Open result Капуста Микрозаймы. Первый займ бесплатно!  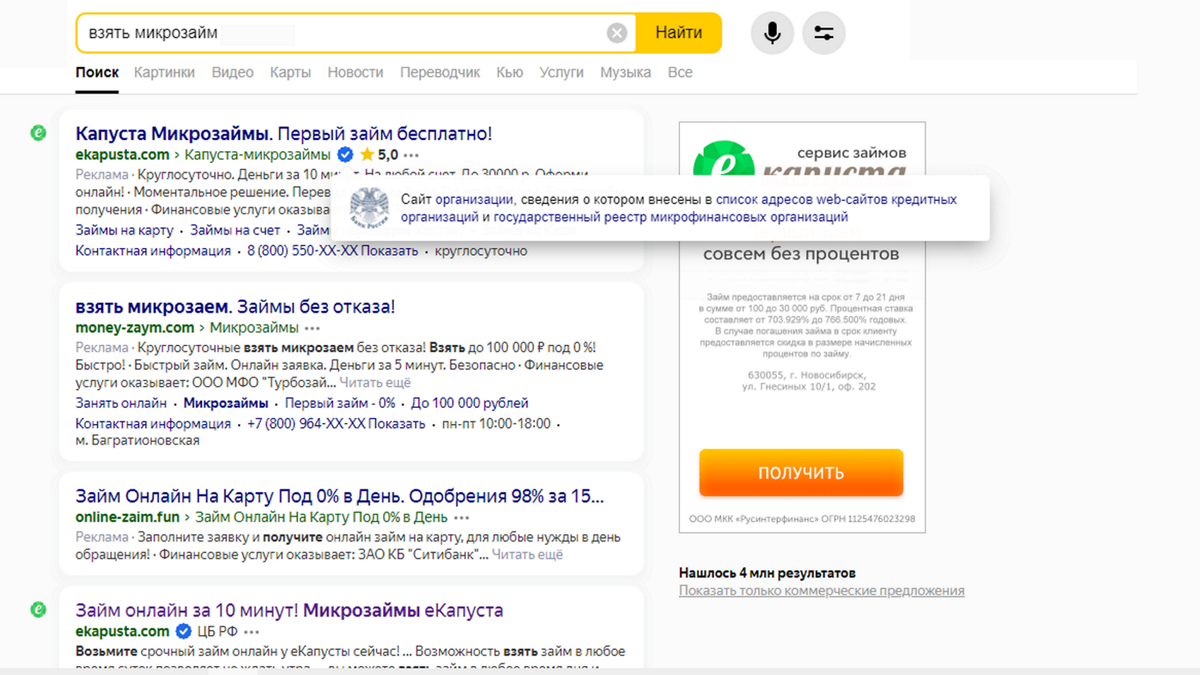click(284, 133)
